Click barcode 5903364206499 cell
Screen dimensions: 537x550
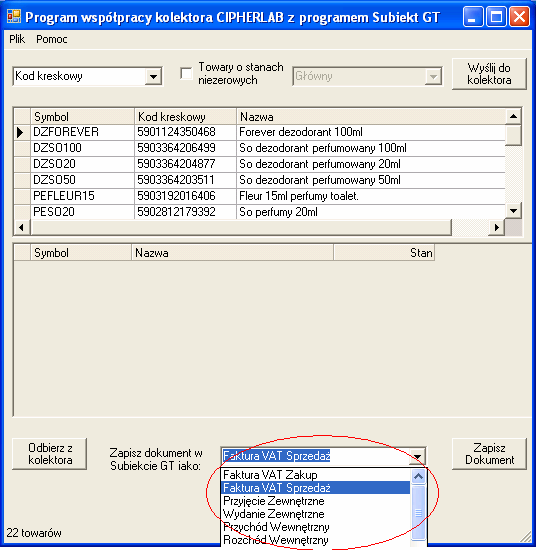(x=185, y=148)
